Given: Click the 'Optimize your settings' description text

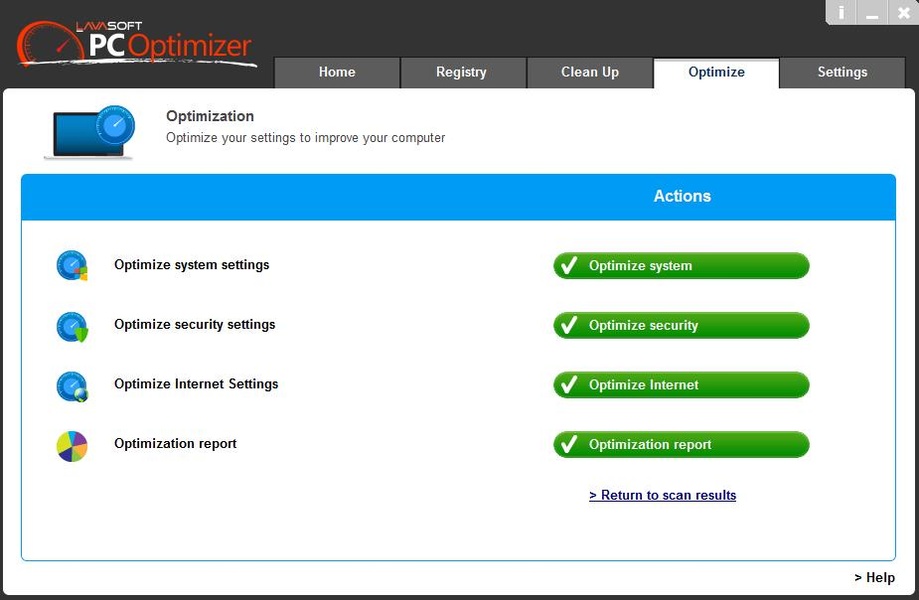Looking at the screenshot, I should coord(305,138).
